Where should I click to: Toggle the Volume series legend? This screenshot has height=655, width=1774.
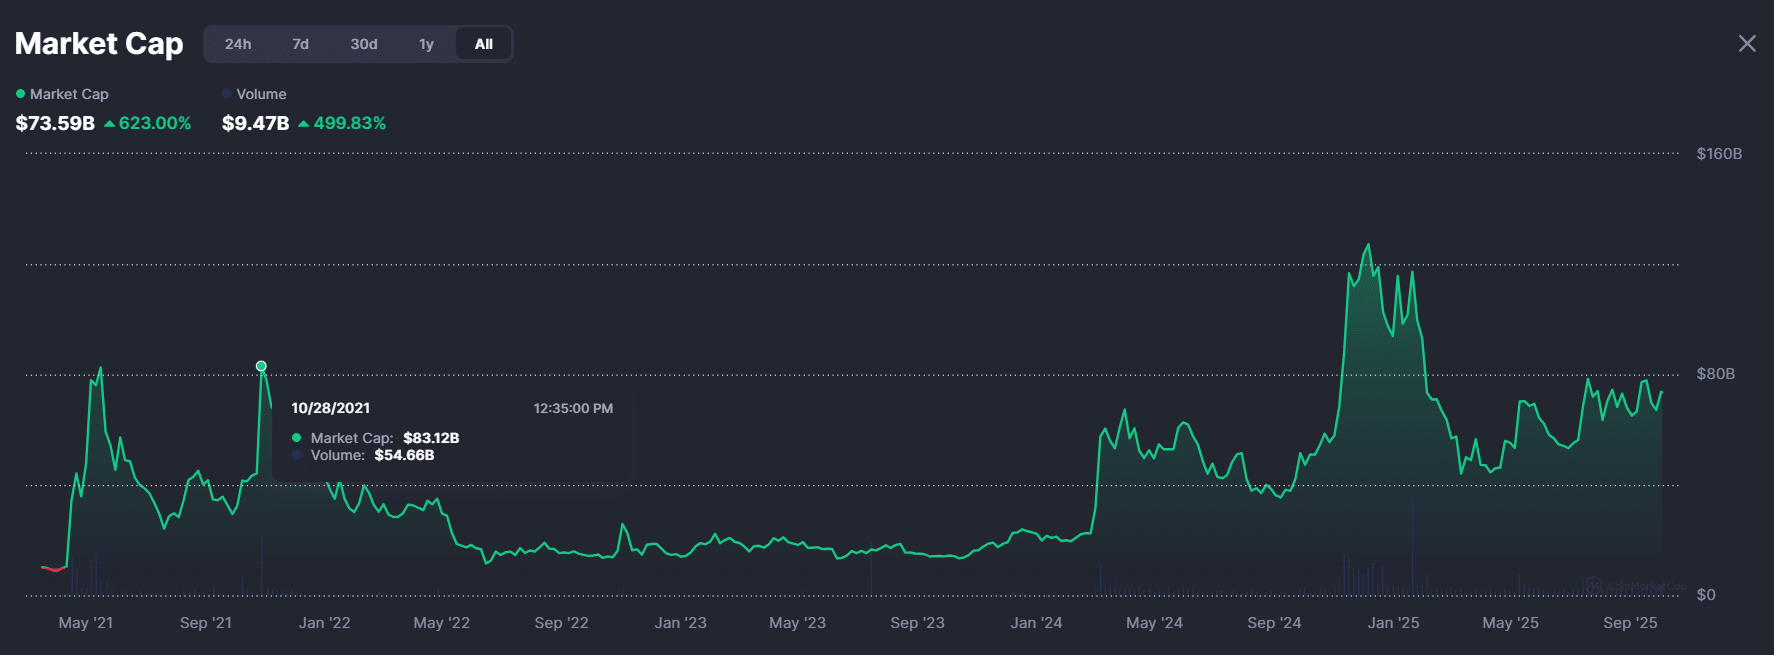pyautogui.click(x=261, y=94)
